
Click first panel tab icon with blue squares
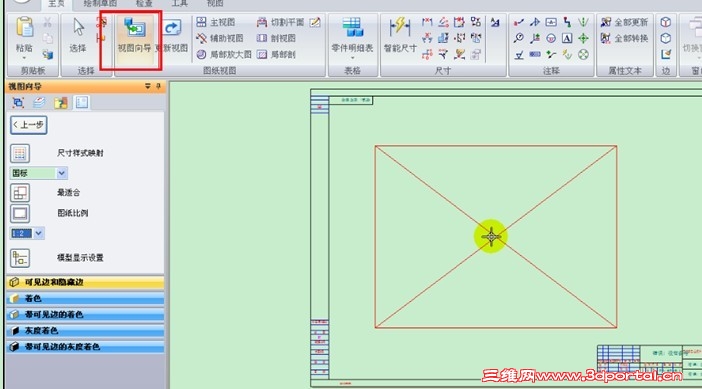[x=18, y=103]
